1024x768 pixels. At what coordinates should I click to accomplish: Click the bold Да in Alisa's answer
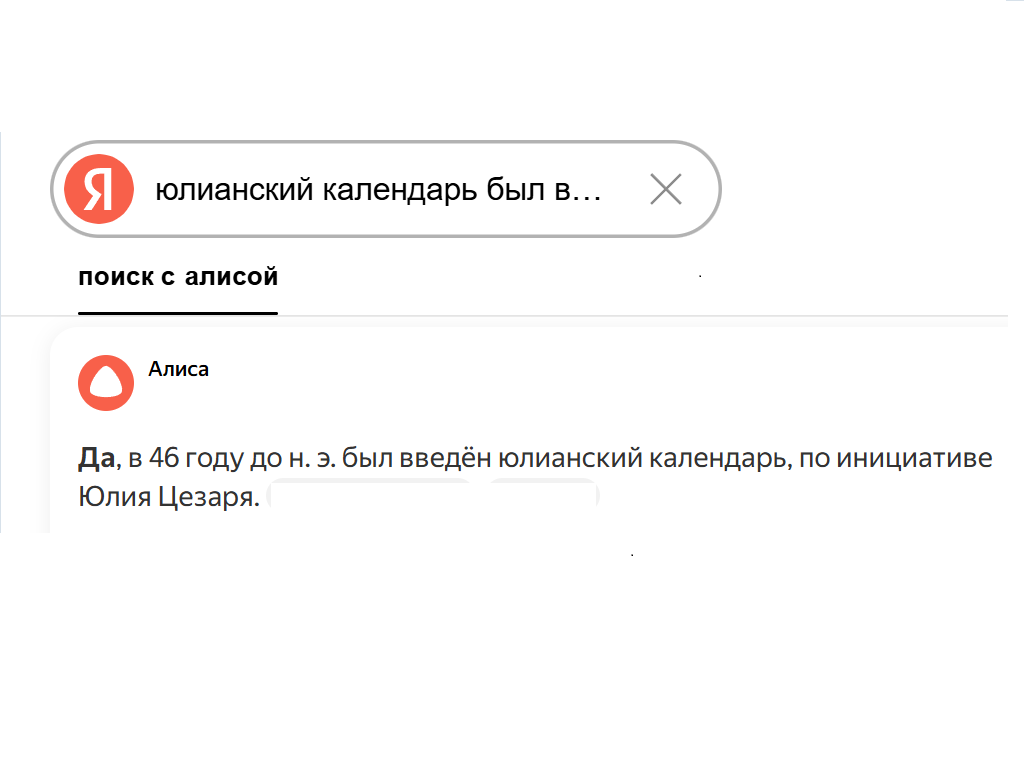[x=92, y=457]
